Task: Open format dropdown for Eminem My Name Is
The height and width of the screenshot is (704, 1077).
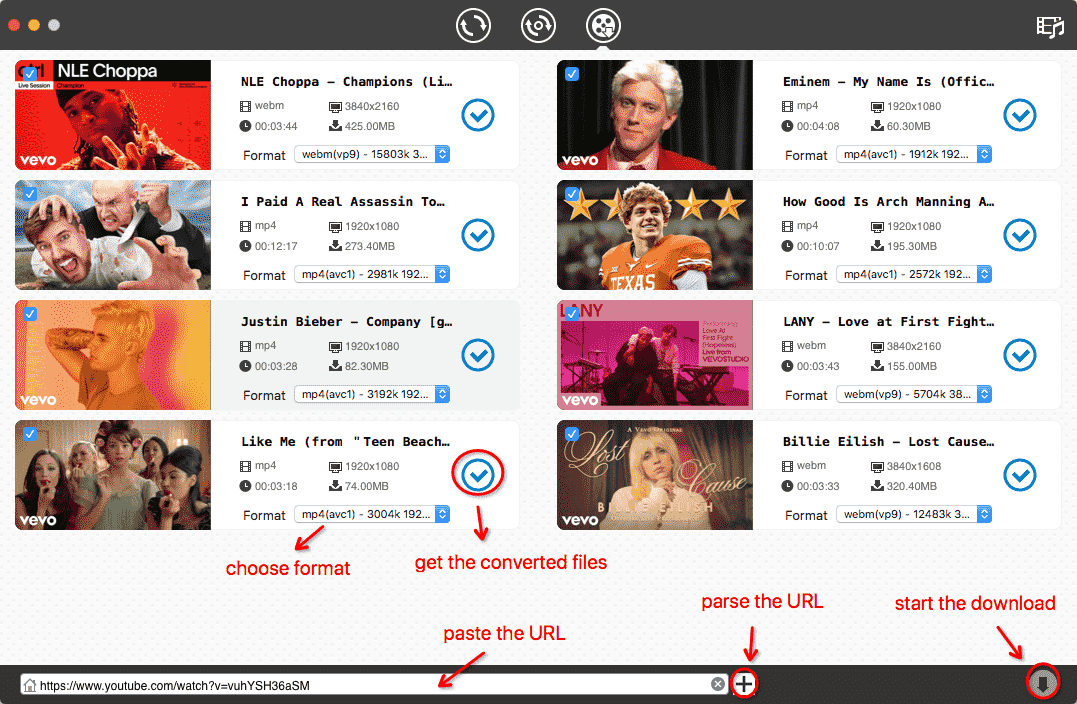Action: [x=914, y=155]
